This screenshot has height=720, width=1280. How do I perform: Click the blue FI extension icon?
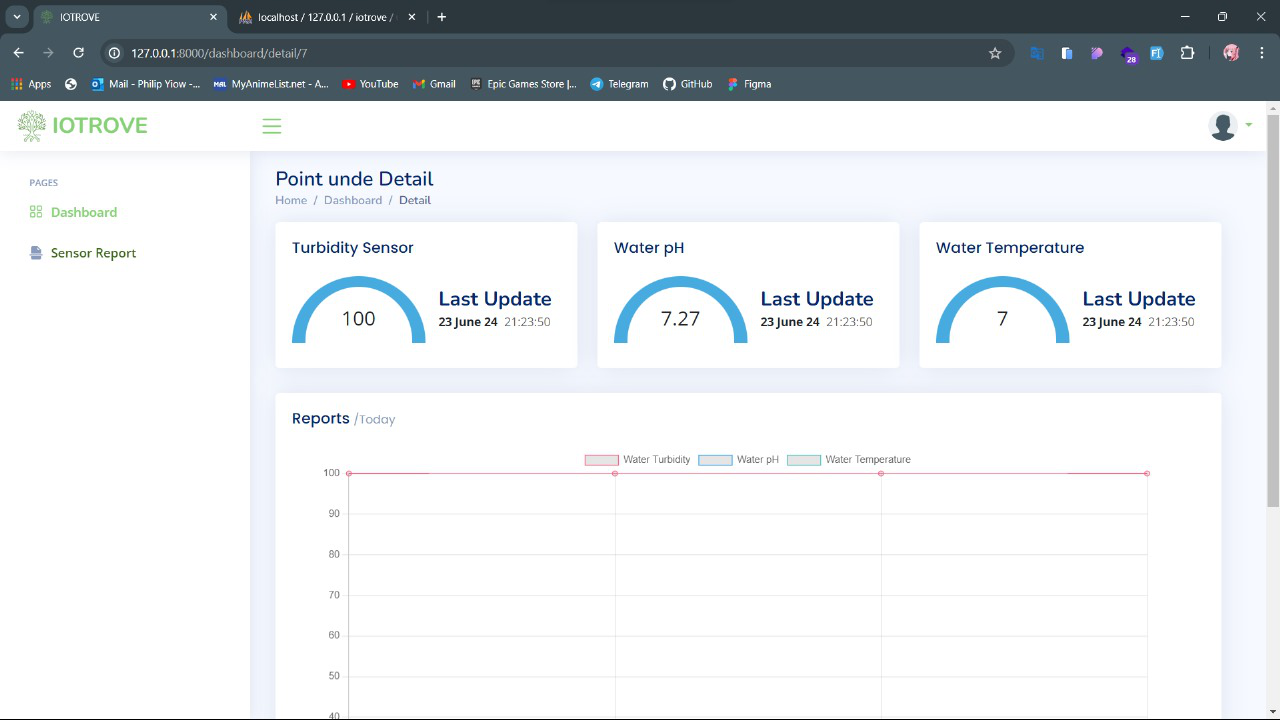pos(1157,53)
